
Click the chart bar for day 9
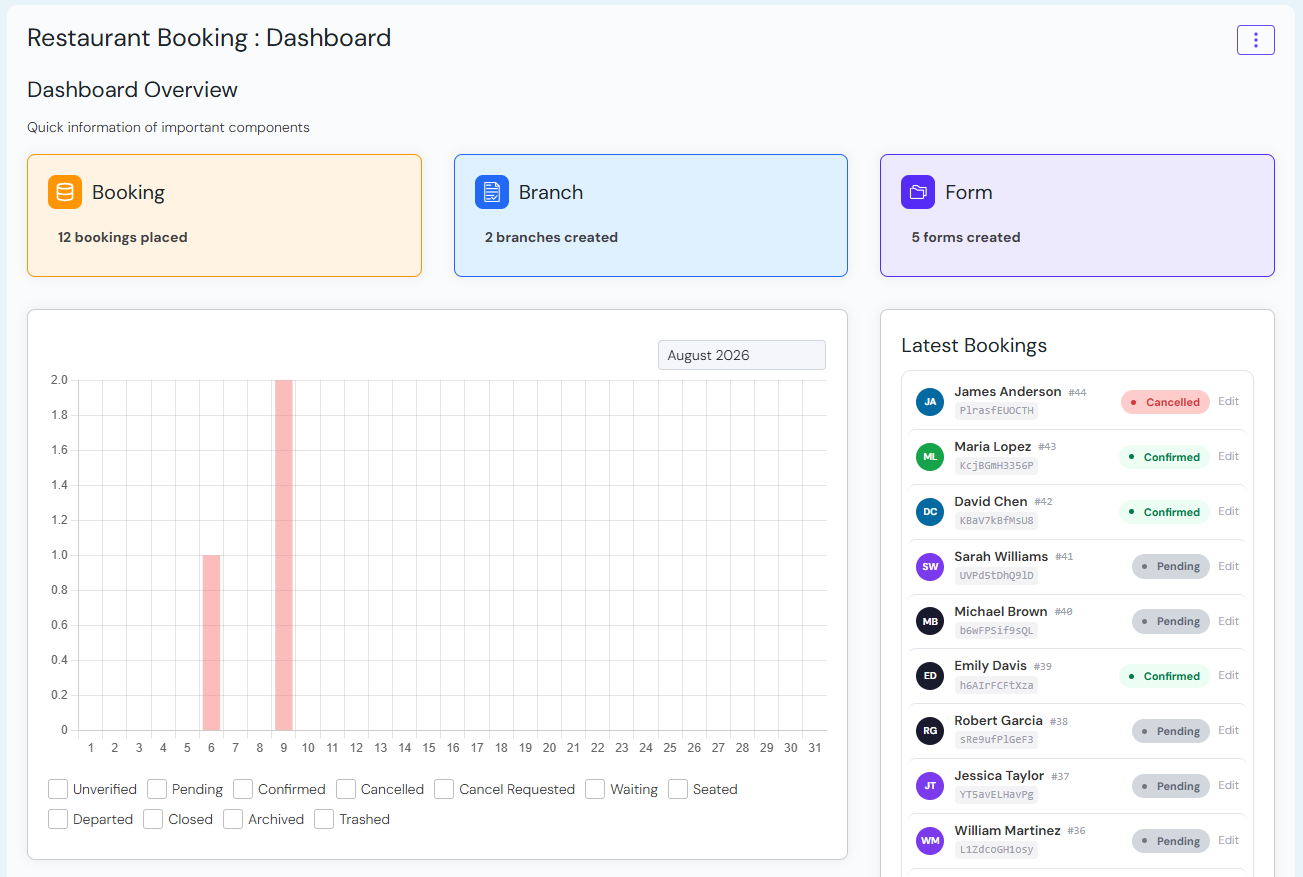tap(284, 555)
